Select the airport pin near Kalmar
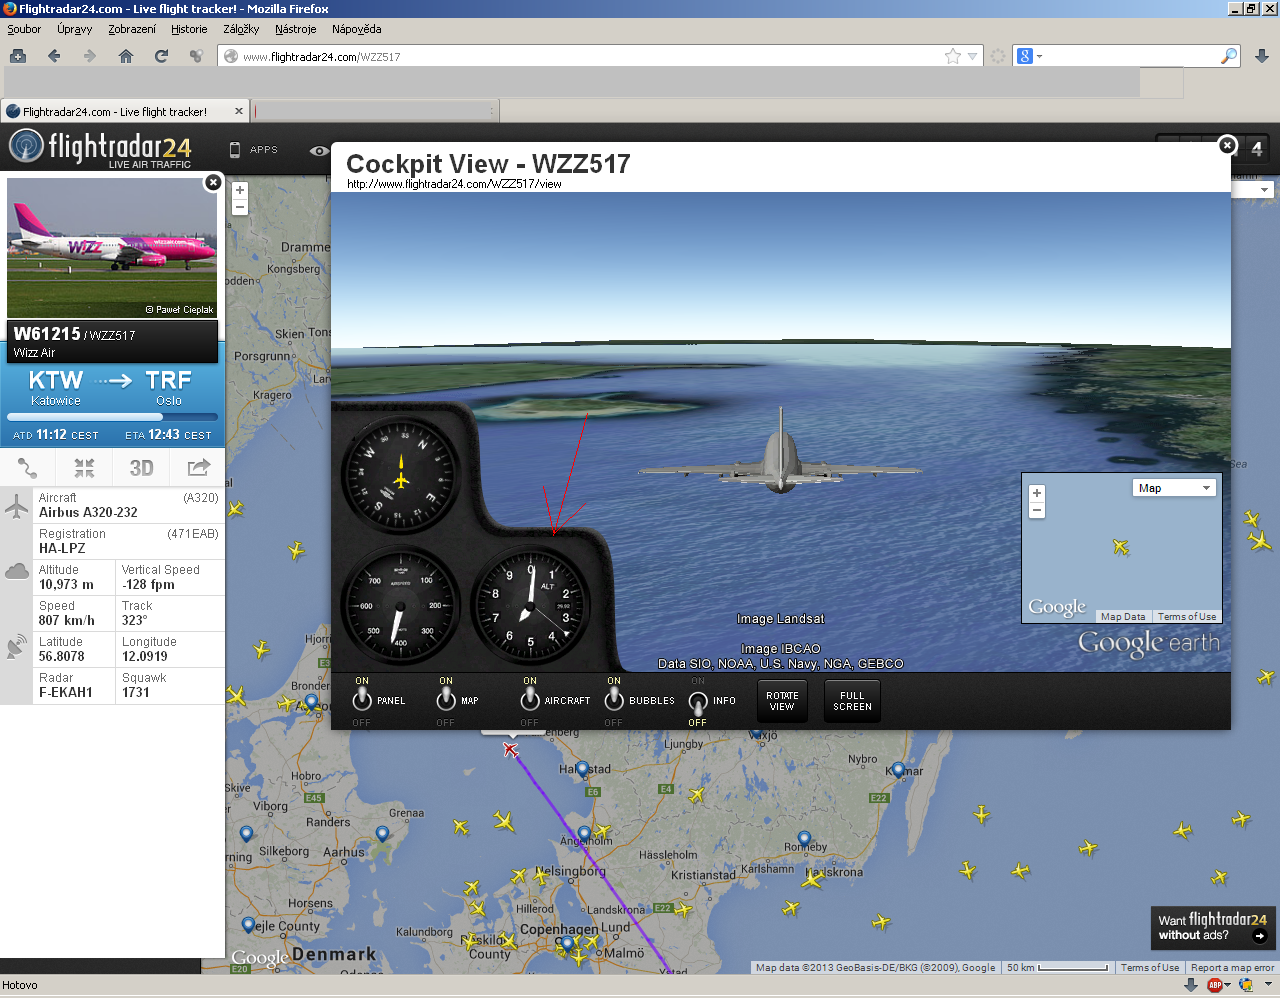 coord(898,770)
